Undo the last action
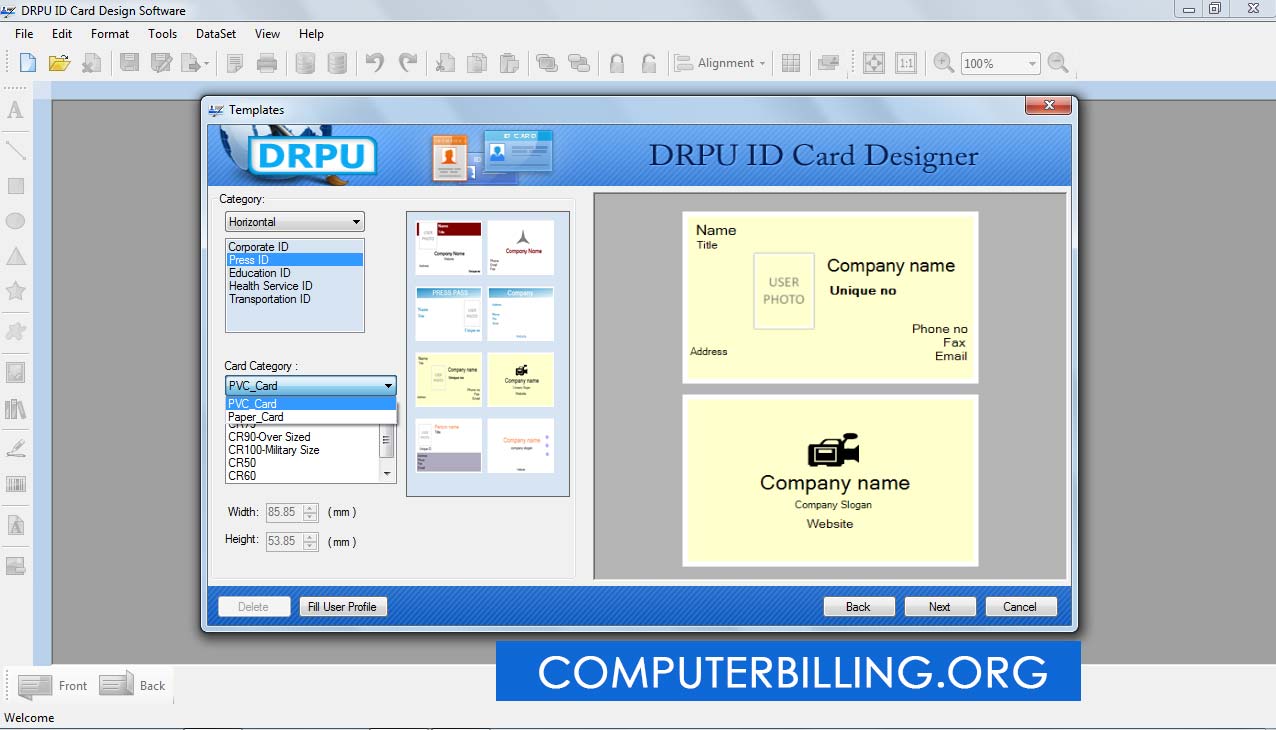The image size is (1276, 730). coord(375,63)
